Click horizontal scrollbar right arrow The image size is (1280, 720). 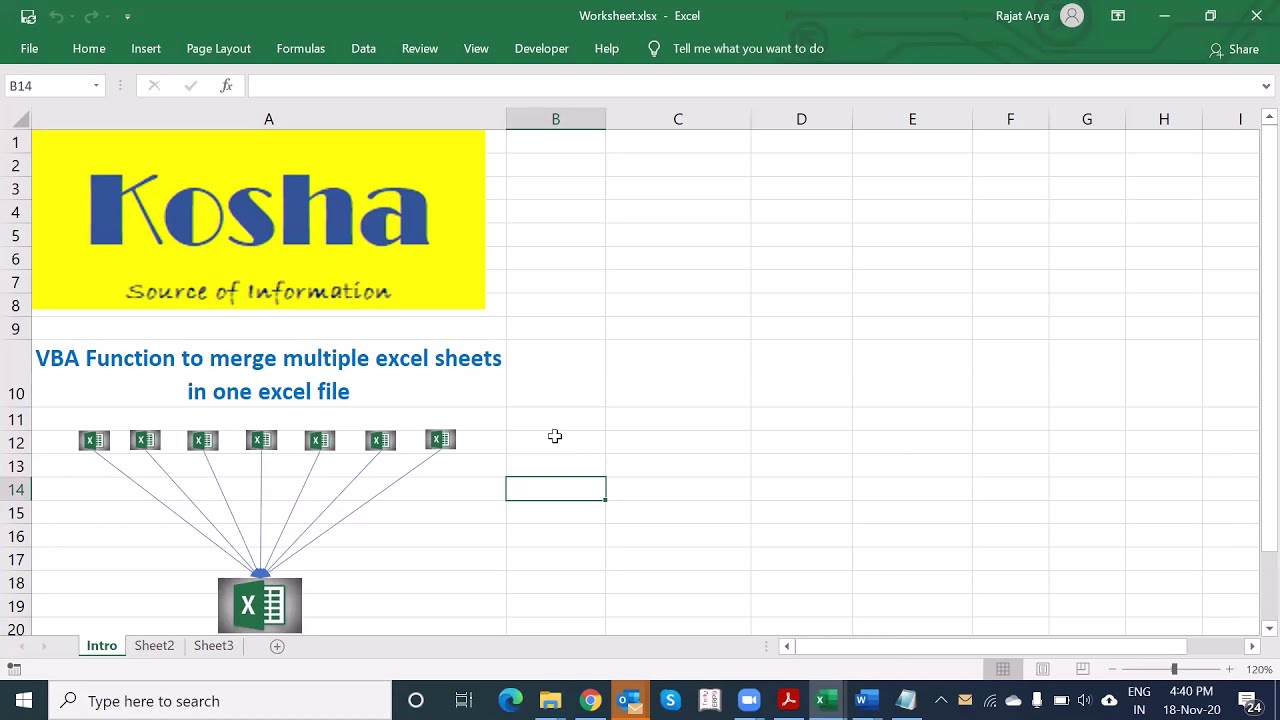1252,647
